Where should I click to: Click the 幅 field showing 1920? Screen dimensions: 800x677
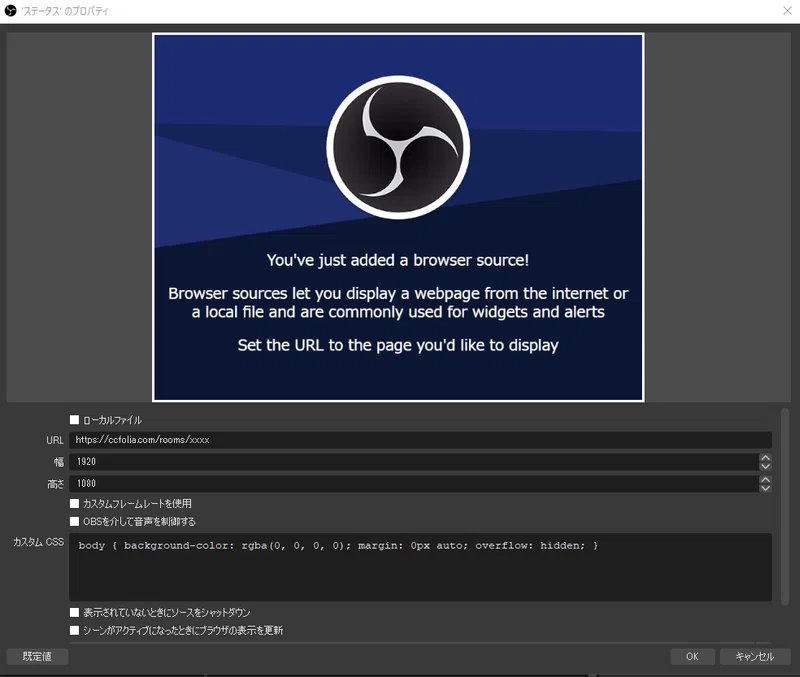click(414, 462)
